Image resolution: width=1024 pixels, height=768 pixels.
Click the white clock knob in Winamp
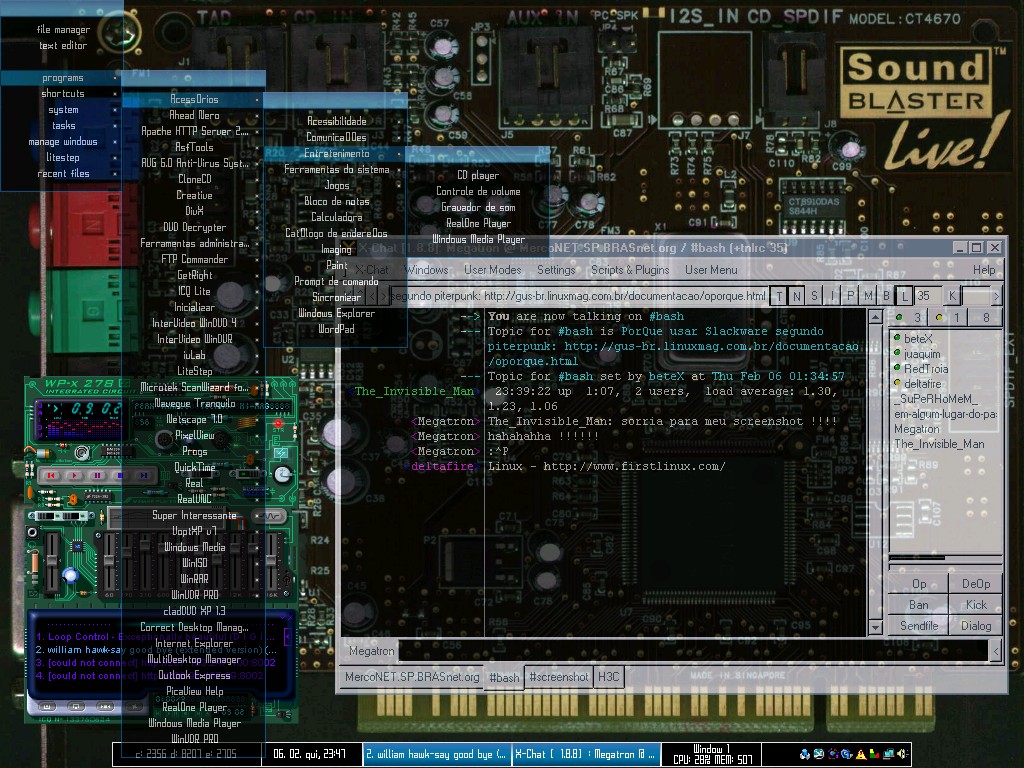click(x=281, y=475)
